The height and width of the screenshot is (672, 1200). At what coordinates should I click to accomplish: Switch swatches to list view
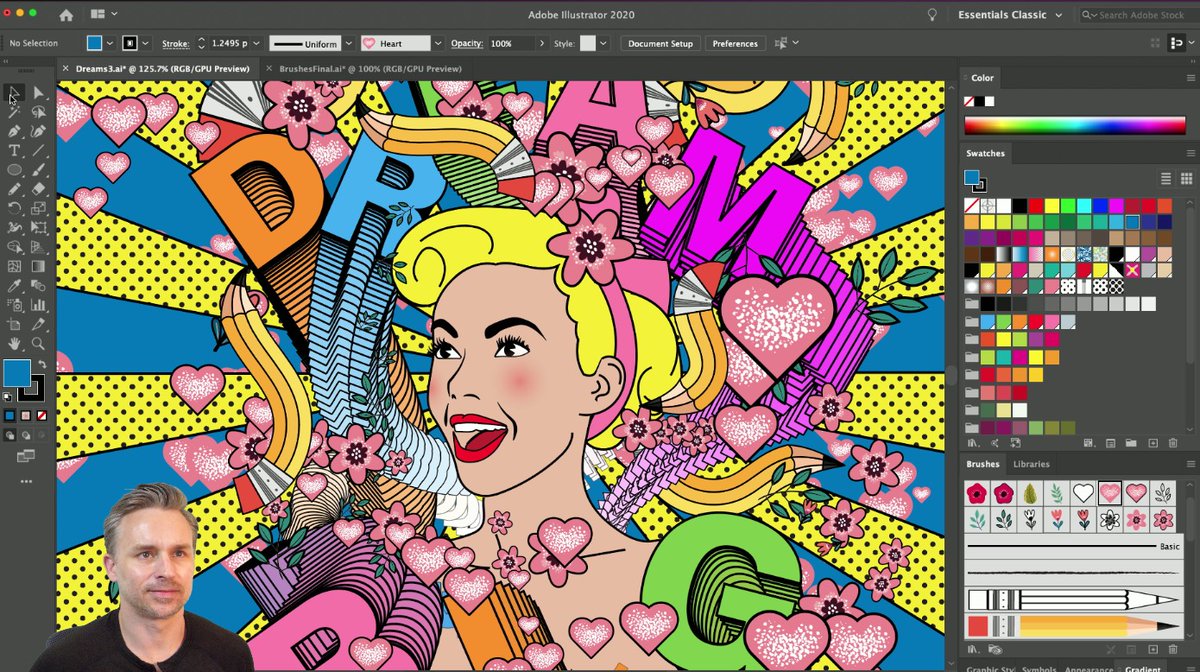tap(1165, 178)
